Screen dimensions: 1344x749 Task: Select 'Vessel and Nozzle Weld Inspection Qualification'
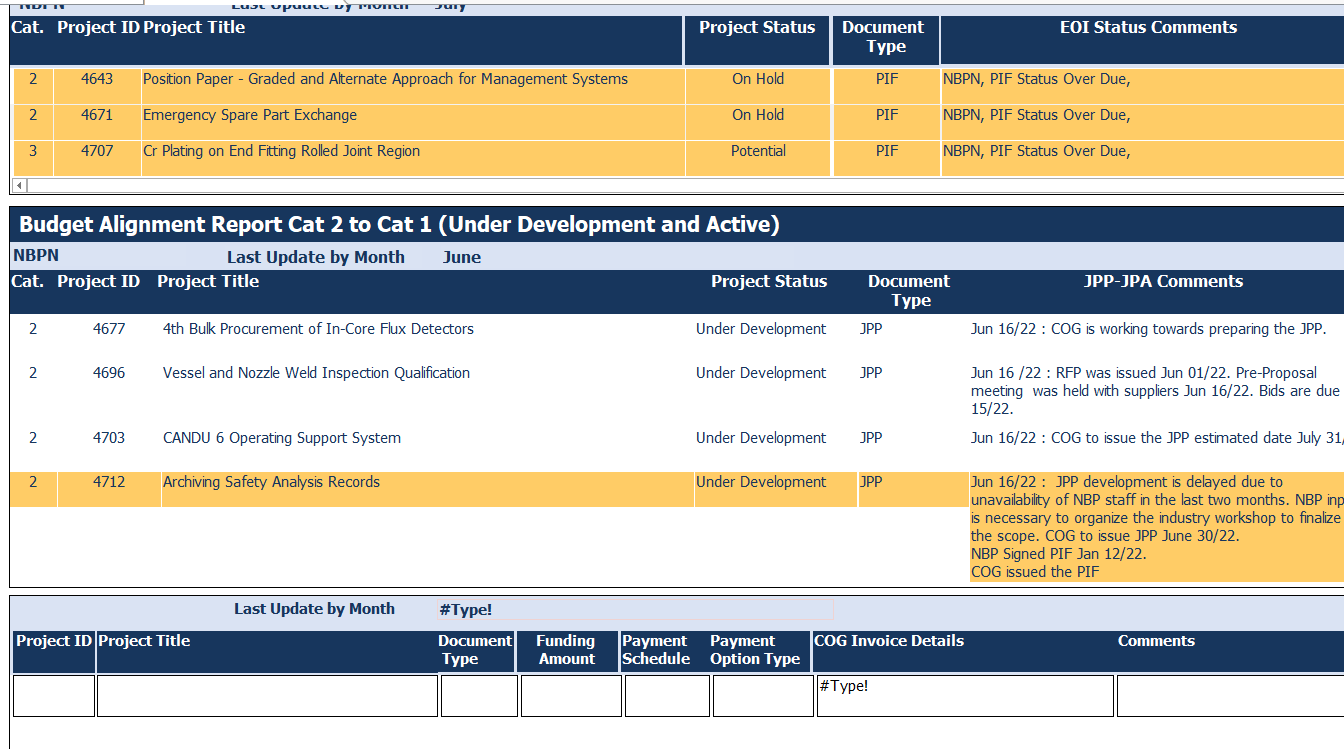coord(316,373)
